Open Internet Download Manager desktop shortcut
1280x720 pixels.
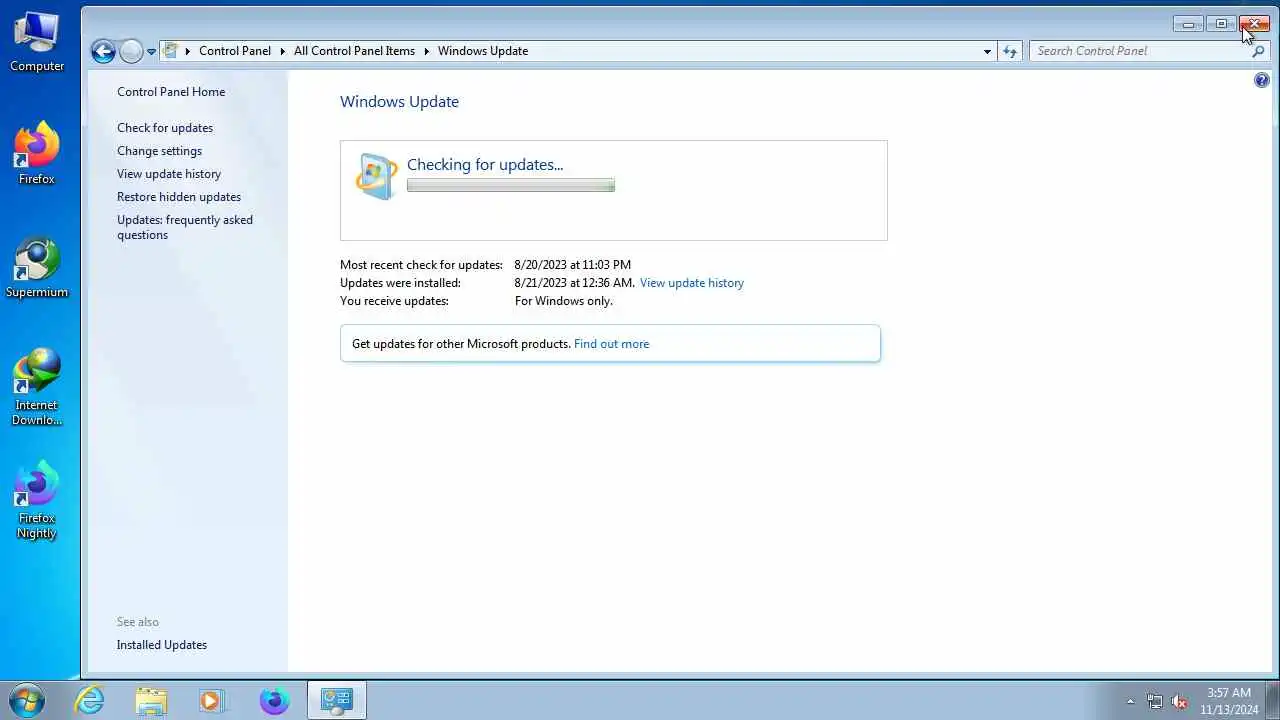tap(37, 387)
